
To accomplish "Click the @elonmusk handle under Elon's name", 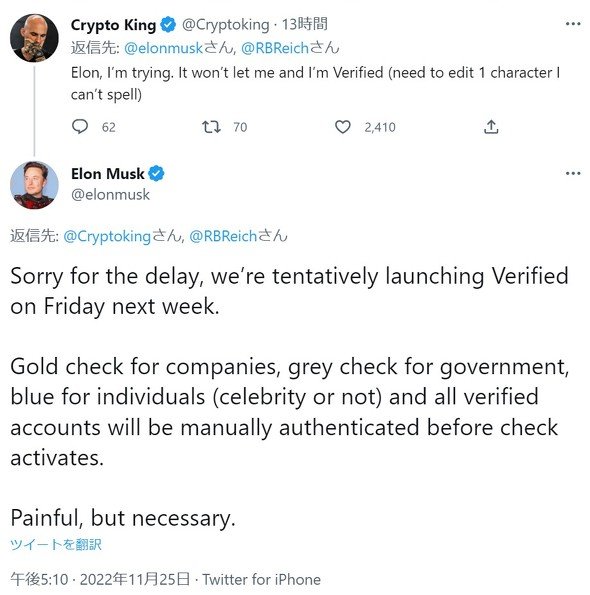I will tap(110, 195).
